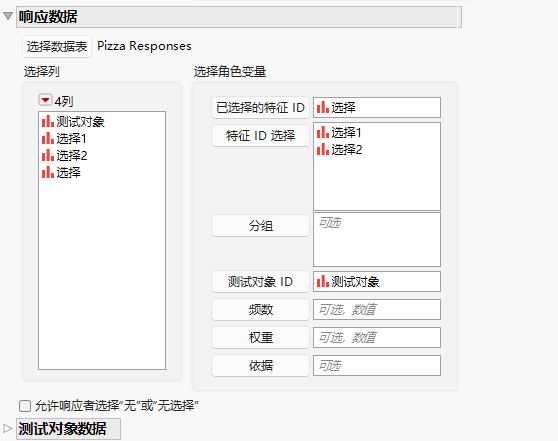558x441 pixels.
Task: Click the 依据 role button
Action: (x=260, y=366)
